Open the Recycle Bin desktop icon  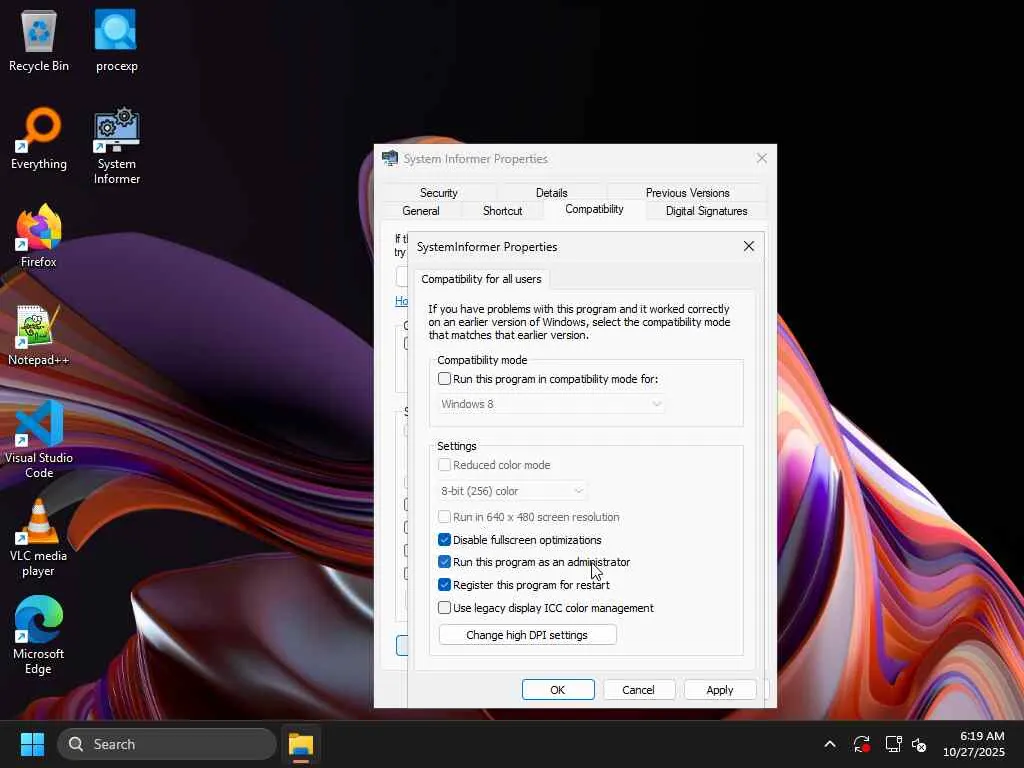[x=39, y=32]
